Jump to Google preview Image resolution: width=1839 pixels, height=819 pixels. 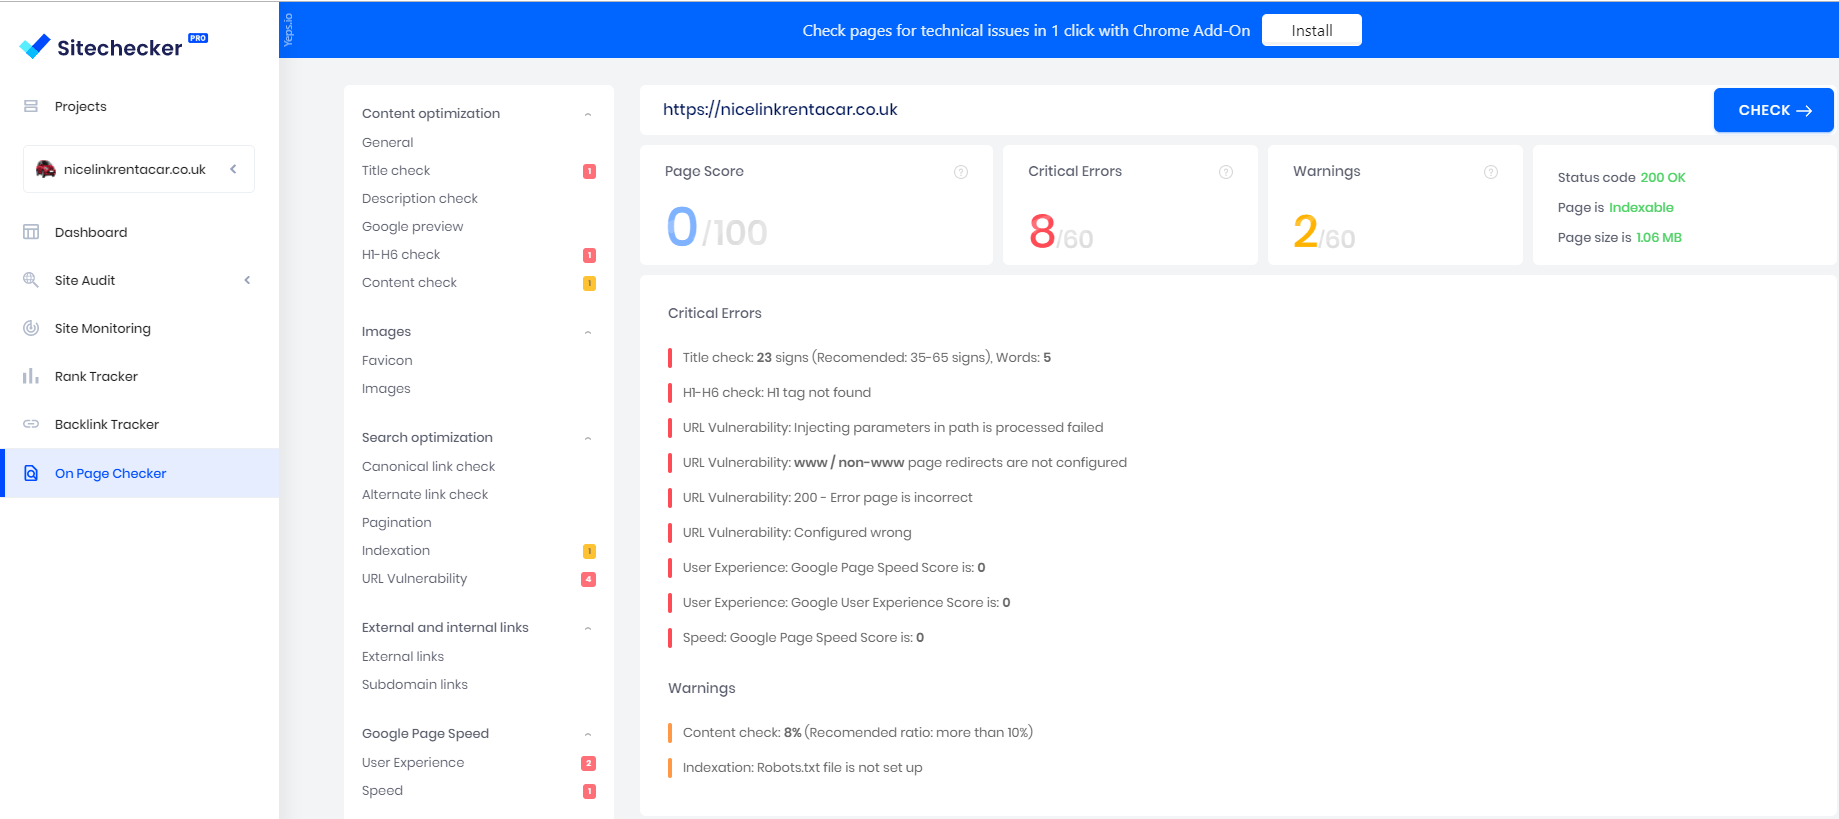tap(413, 226)
